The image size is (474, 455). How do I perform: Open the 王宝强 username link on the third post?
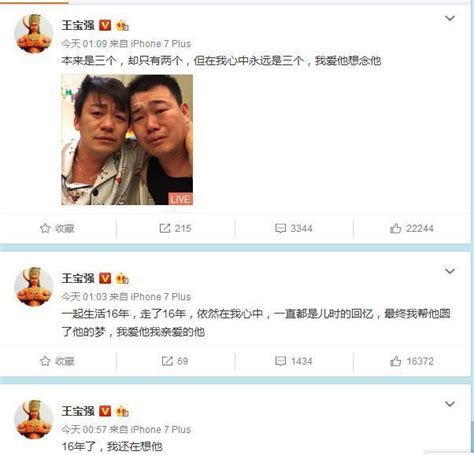(78, 411)
